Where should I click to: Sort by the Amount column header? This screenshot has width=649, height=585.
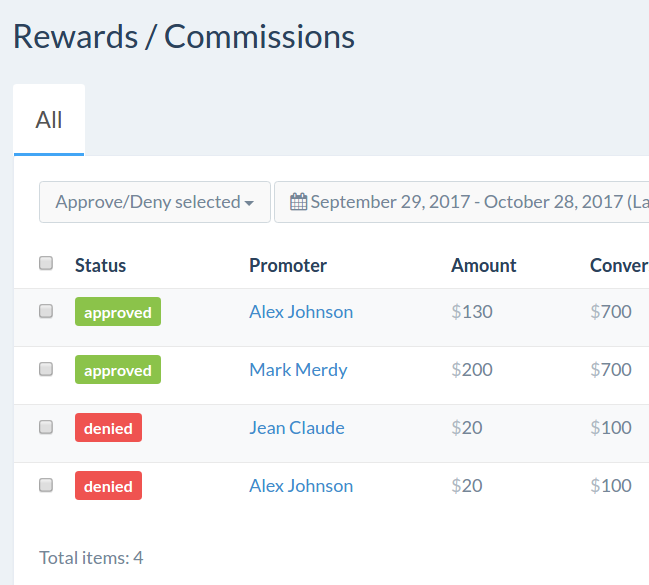484,265
